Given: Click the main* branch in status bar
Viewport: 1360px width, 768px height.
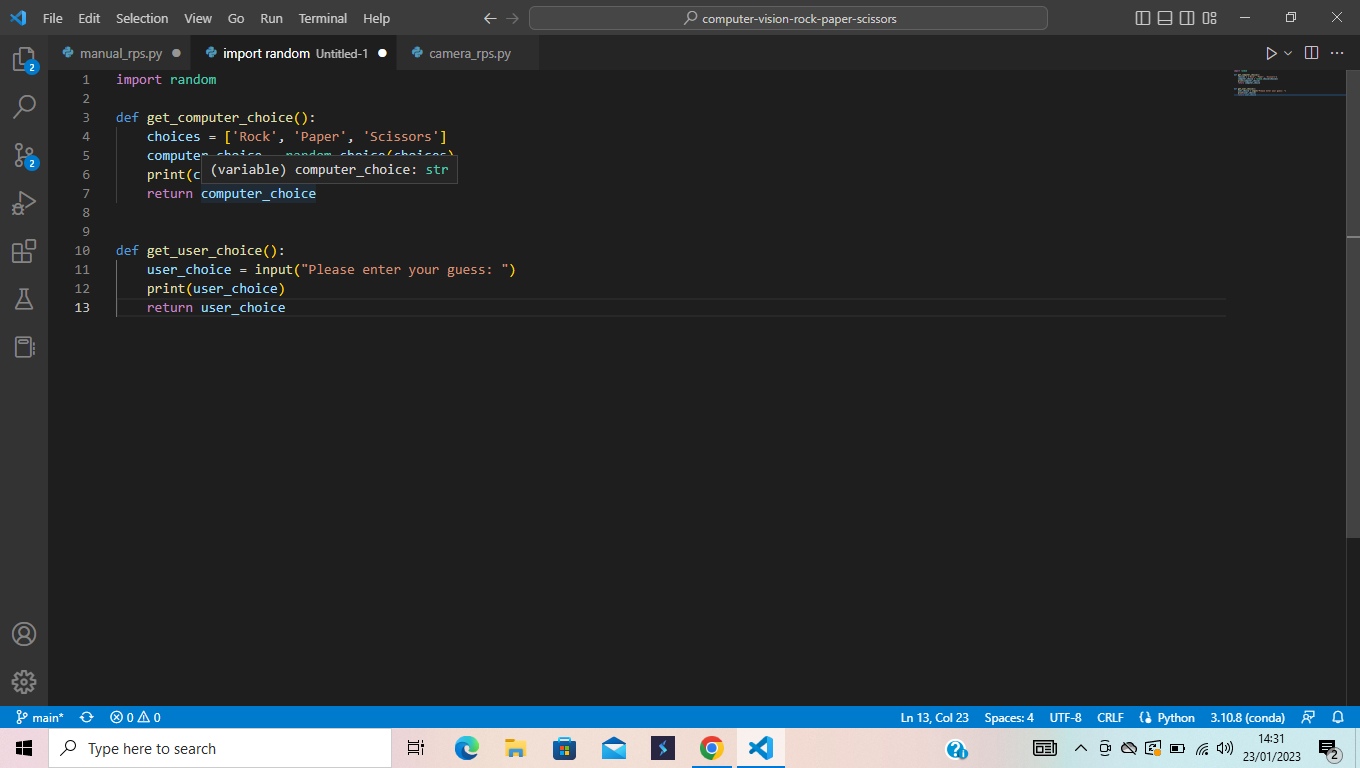Looking at the screenshot, I should 40,718.
